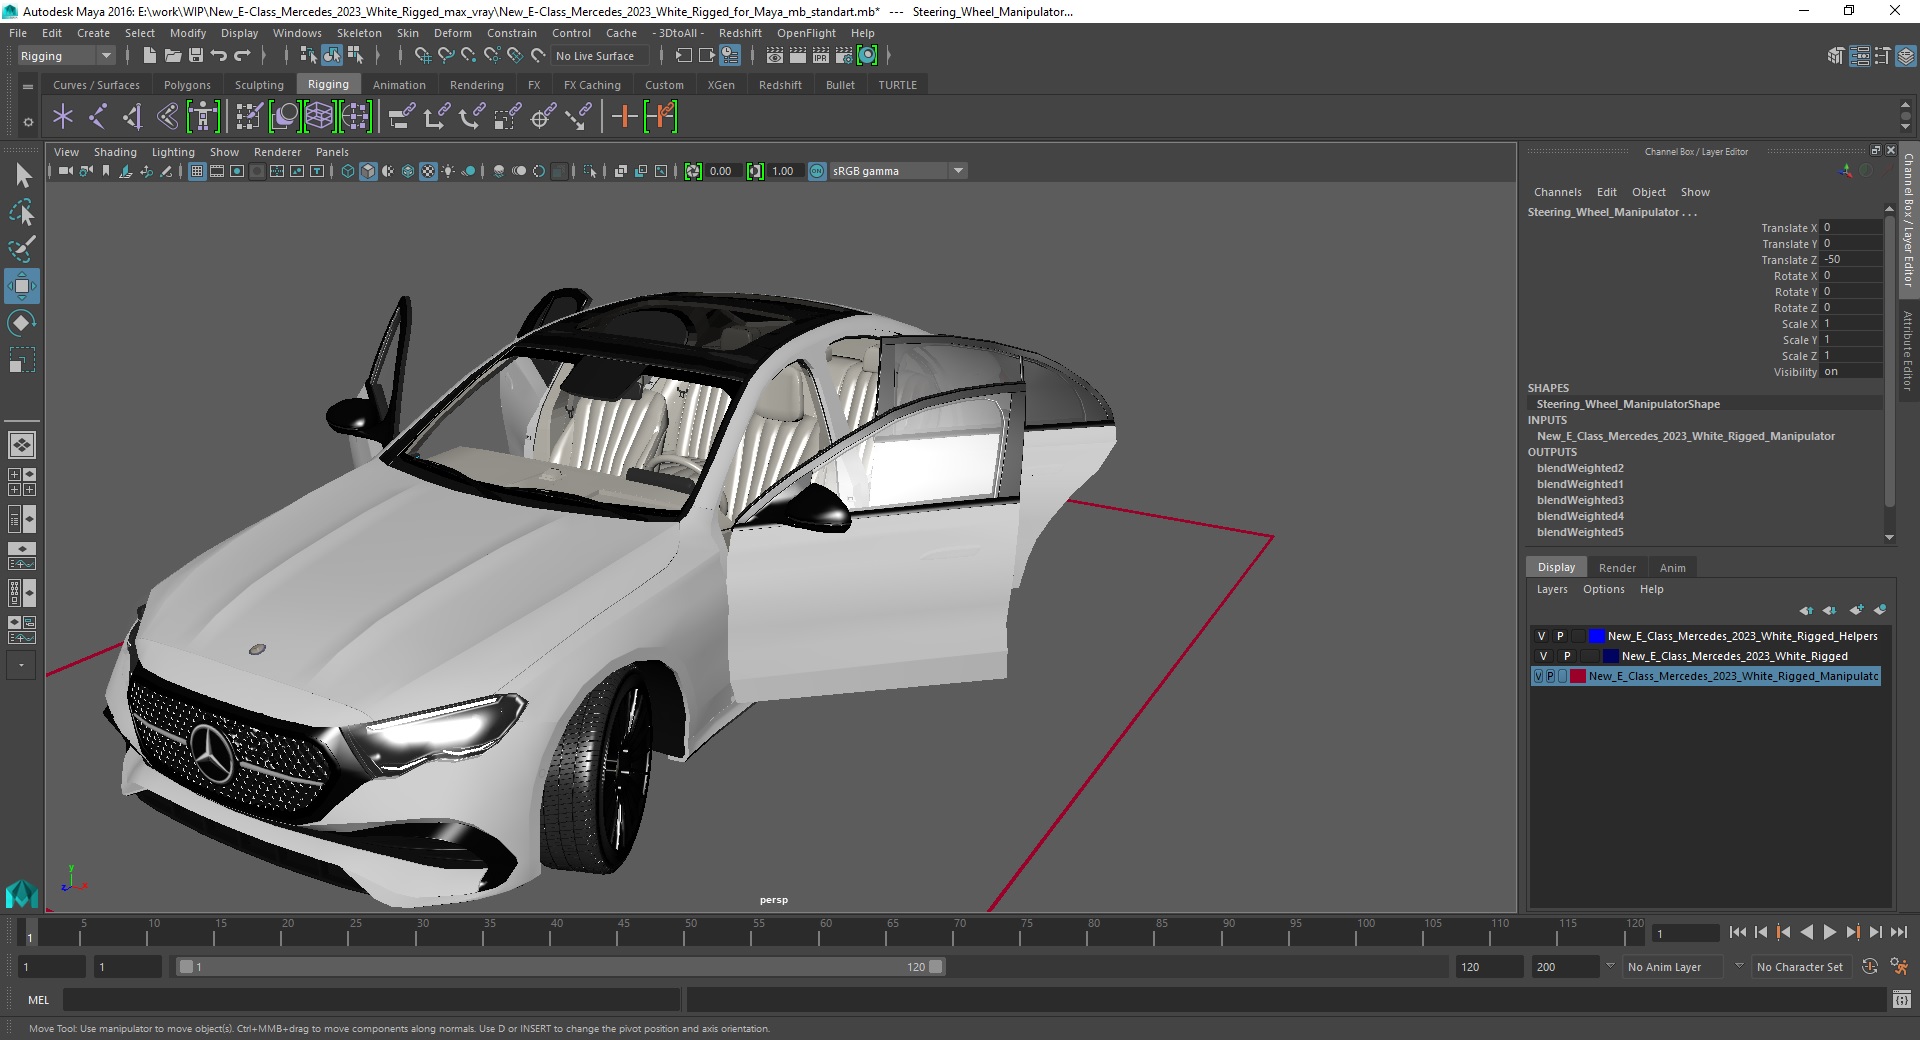Switch to the Render layer tab
The width and height of the screenshot is (1920, 1040).
point(1617,568)
